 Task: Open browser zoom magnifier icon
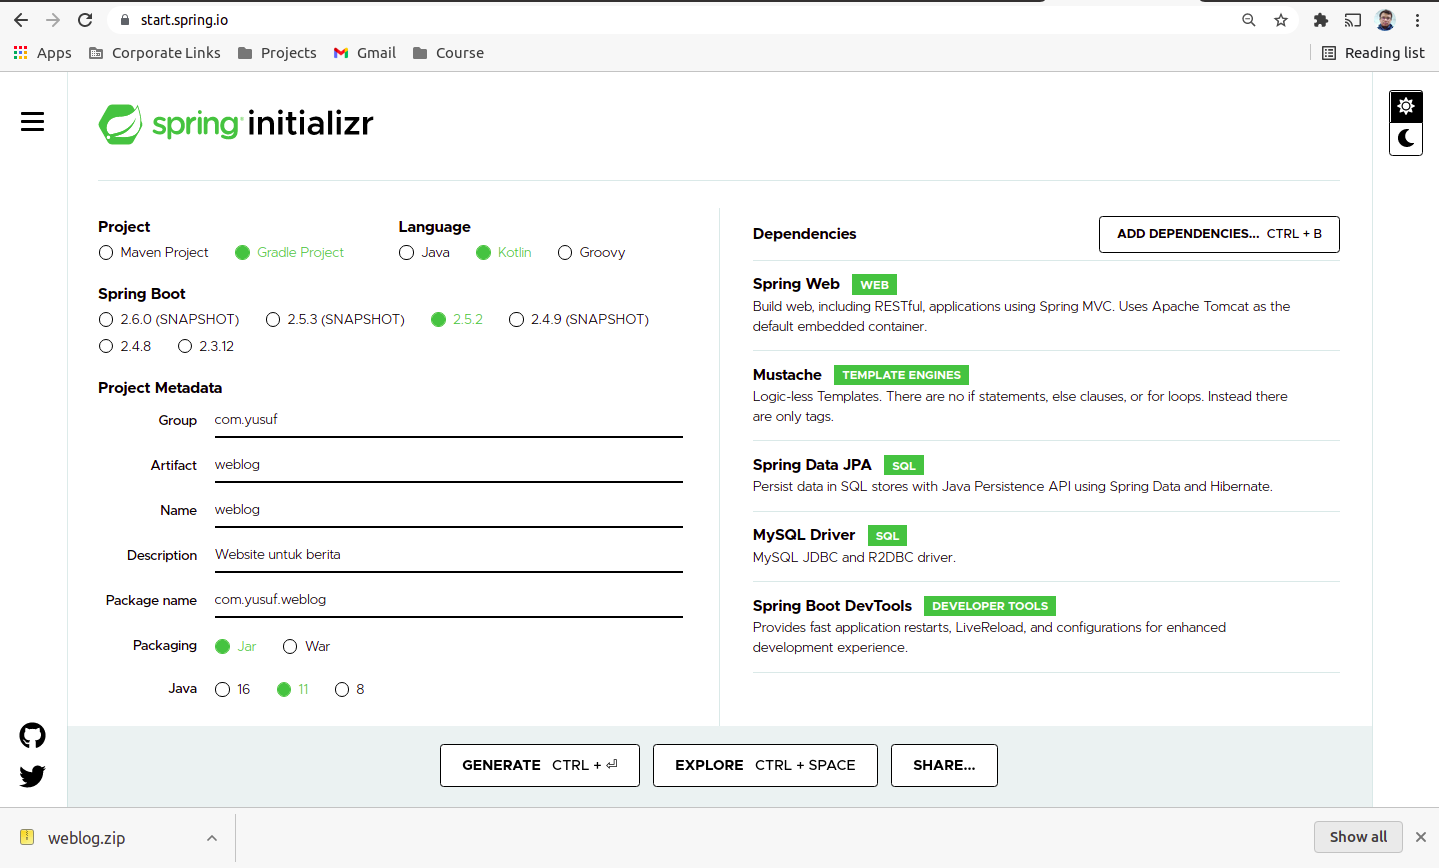point(1249,20)
